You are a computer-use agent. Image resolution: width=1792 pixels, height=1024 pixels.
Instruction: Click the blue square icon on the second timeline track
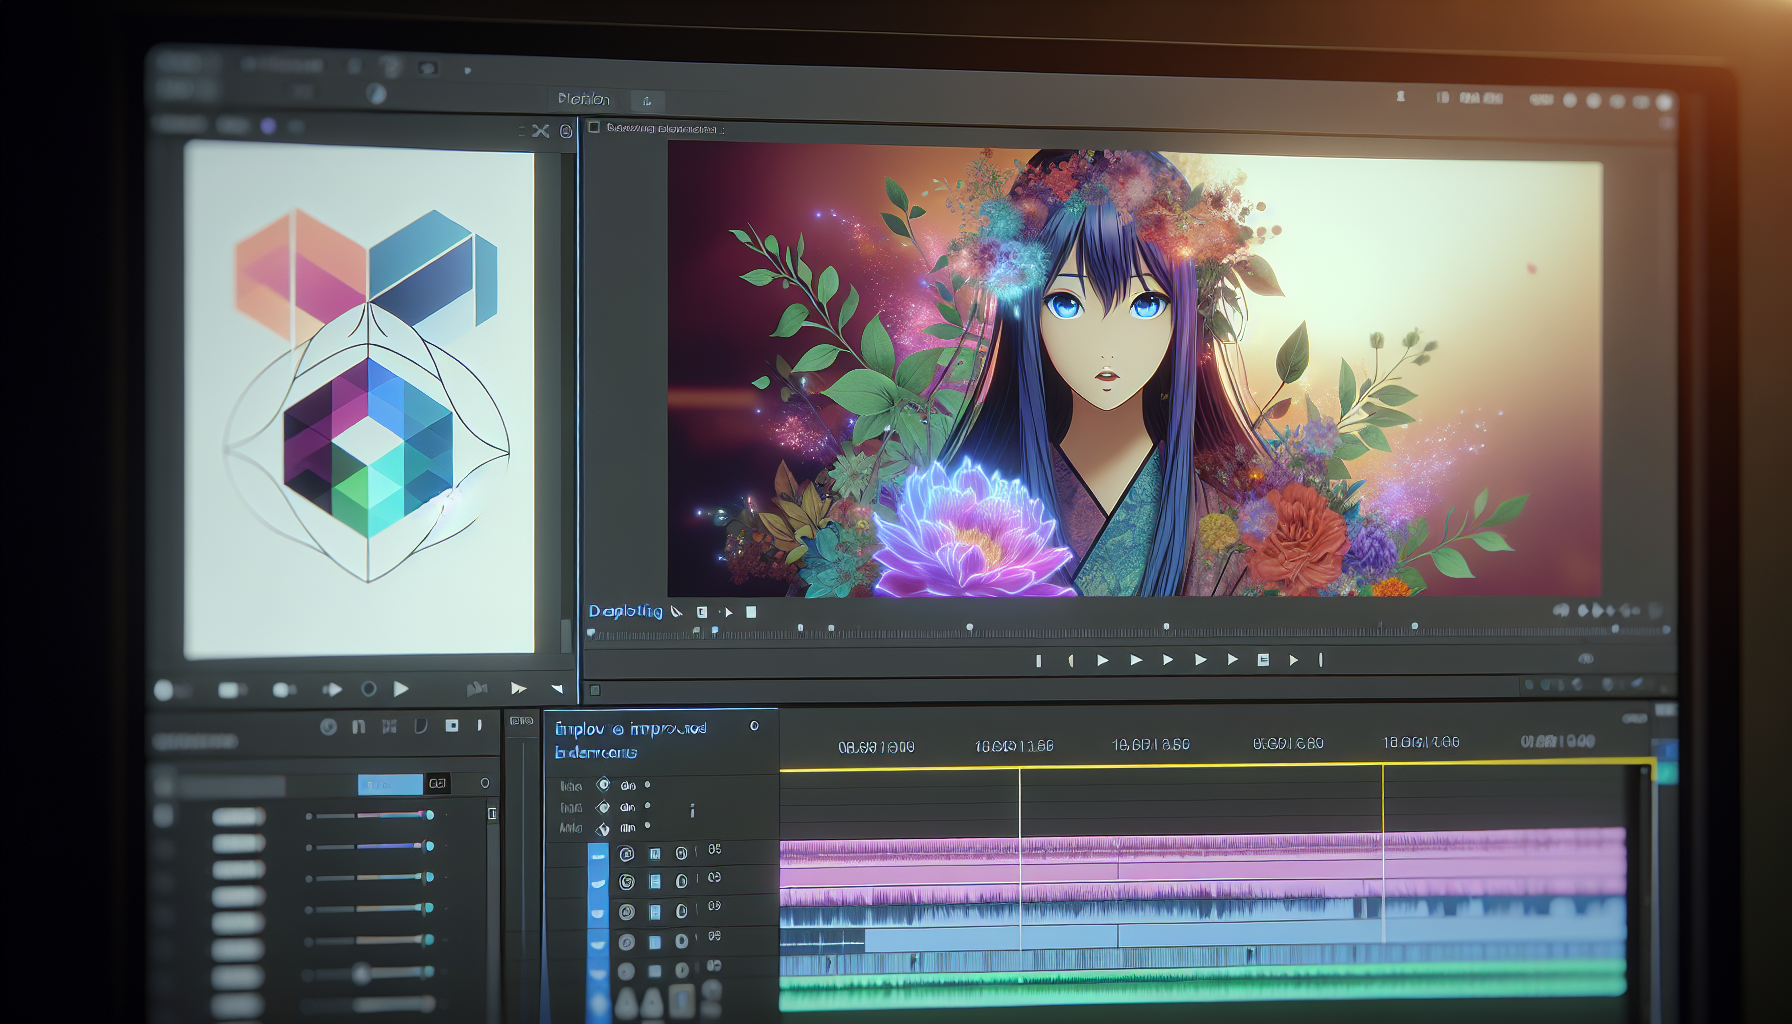(x=655, y=882)
